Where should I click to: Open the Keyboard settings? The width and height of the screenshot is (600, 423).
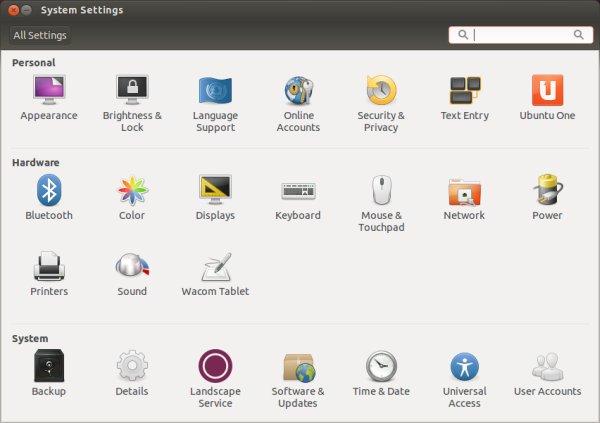298,190
